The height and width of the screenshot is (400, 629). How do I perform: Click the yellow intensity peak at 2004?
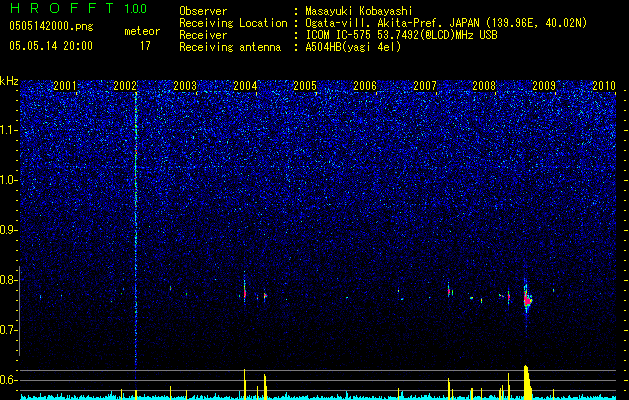(x=245, y=384)
